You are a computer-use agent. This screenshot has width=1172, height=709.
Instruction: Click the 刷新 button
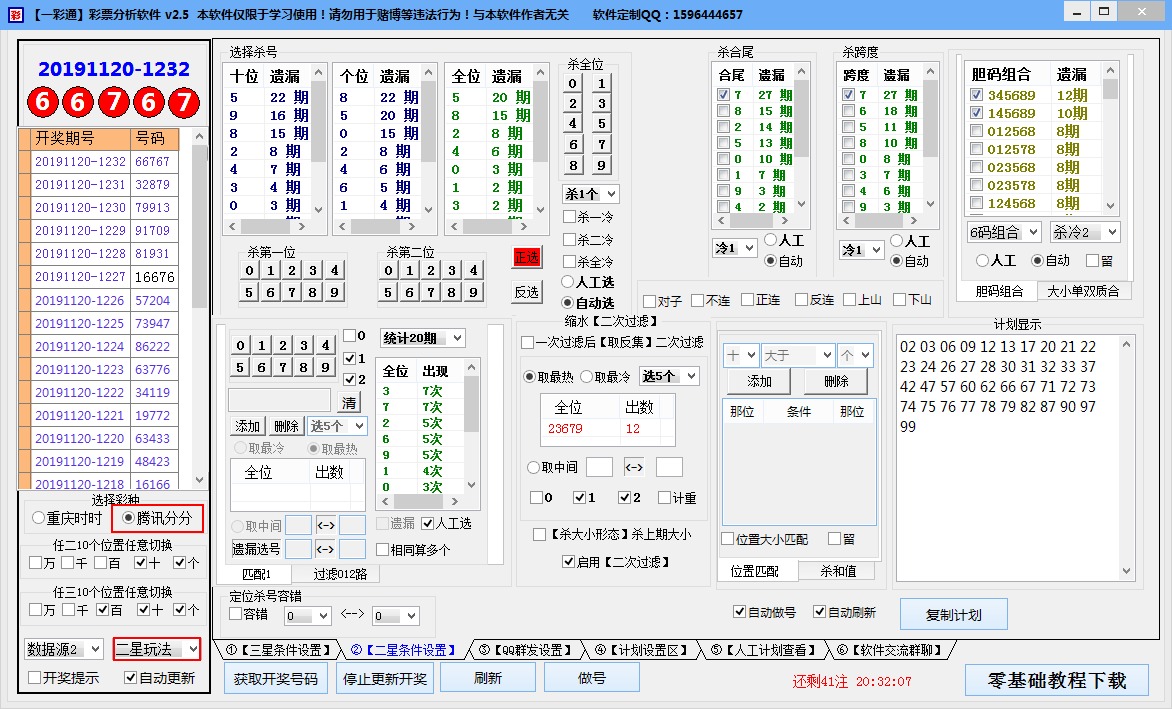[487, 676]
